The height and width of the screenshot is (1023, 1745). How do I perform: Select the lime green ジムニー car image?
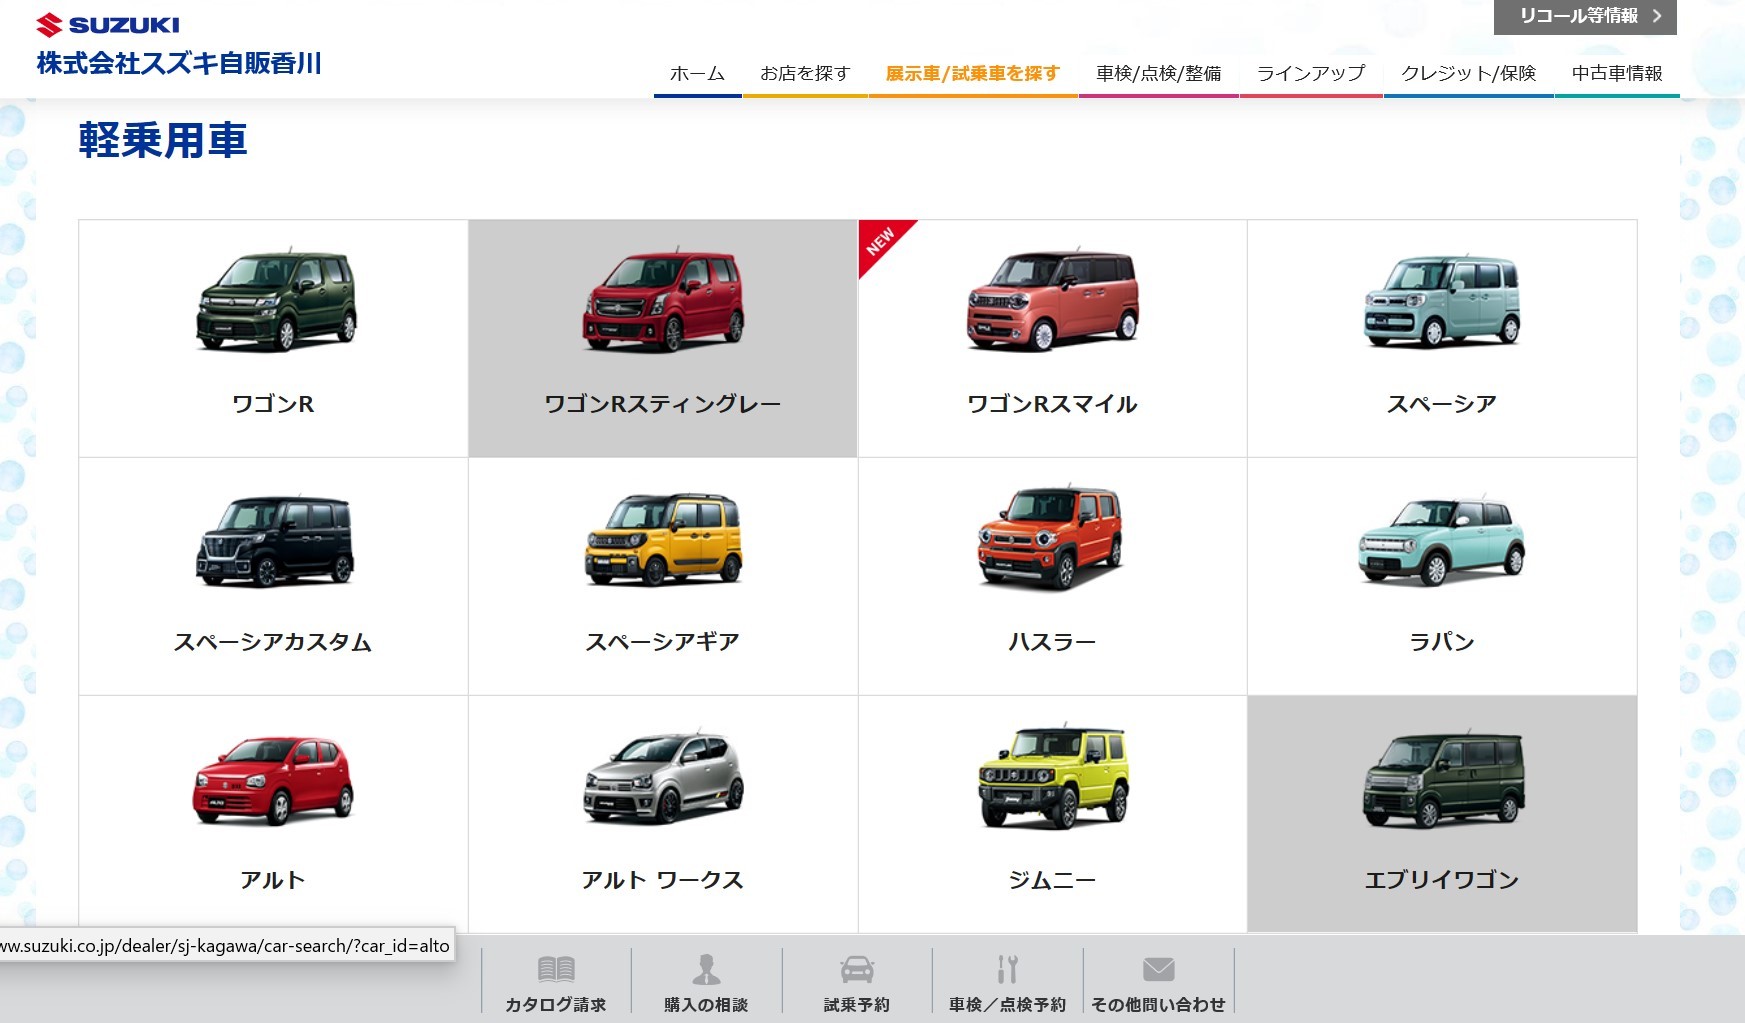click(1053, 777)
